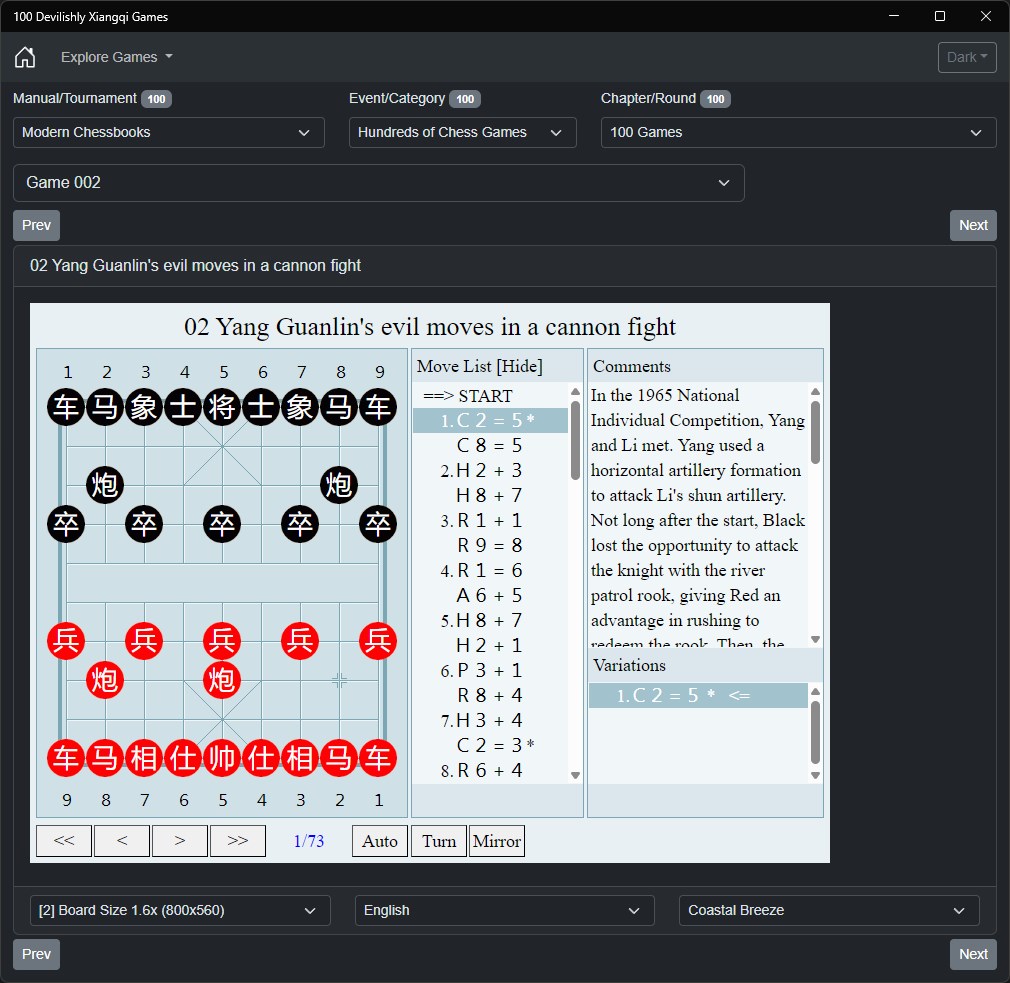Click the variations scrollbar thumb

(815, 732)
